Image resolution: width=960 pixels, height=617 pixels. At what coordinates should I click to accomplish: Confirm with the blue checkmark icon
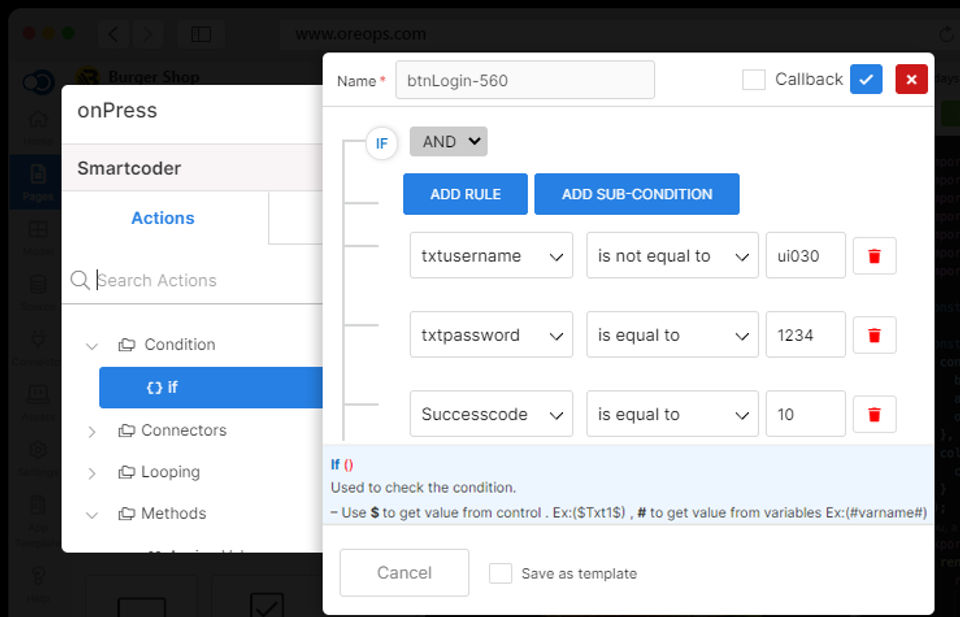pyautogui.click(x=866, y=80)
